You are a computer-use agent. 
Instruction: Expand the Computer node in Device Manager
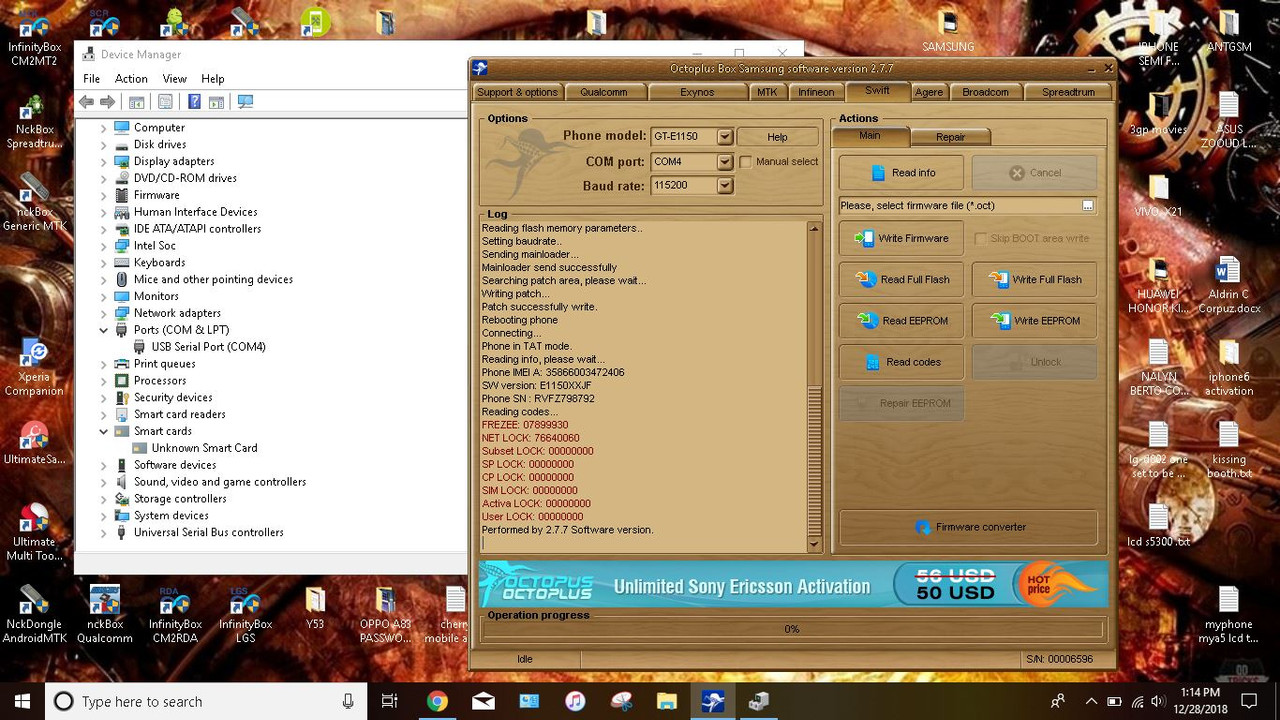coord(103,128)
